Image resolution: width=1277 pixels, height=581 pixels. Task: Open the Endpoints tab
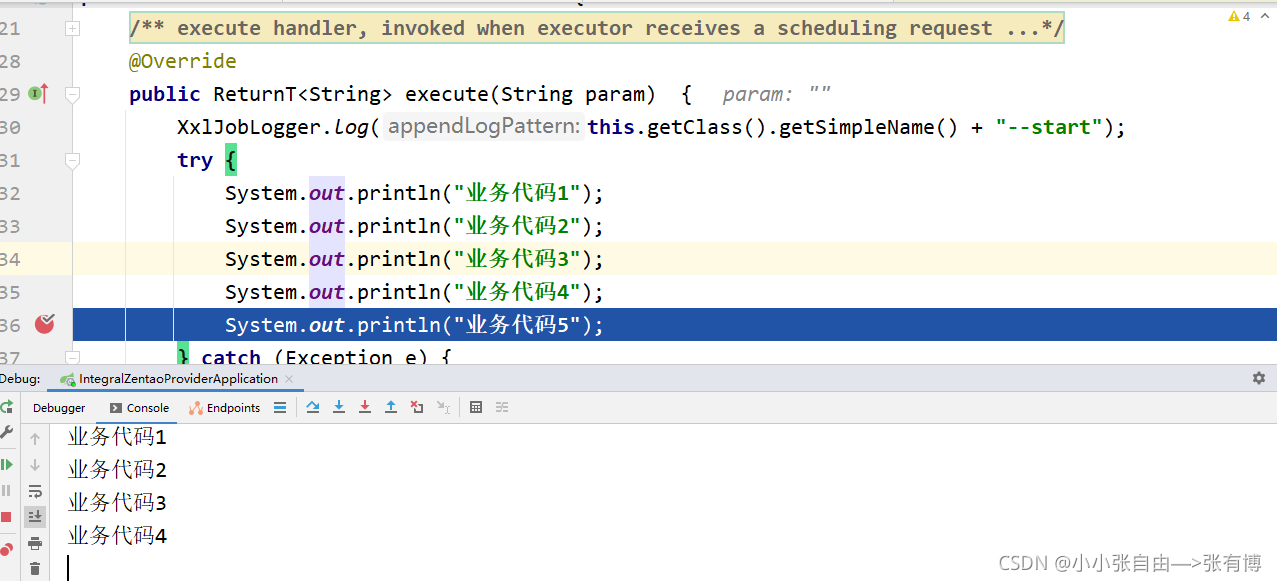tap(225, 408)
